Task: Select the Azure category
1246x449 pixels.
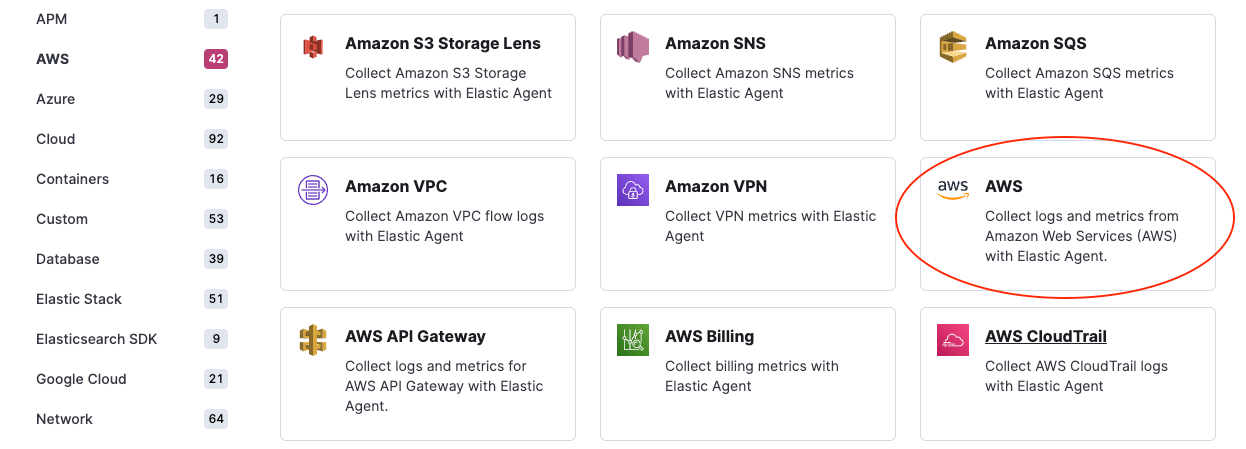Action: click(x=55, y=99)
